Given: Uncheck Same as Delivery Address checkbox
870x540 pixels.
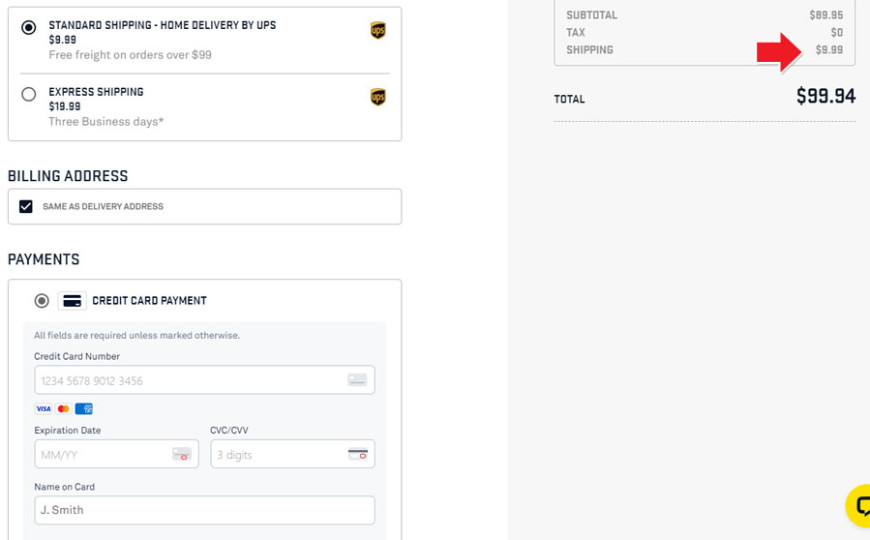Looking at the screenshot, I should pos(26,206).
